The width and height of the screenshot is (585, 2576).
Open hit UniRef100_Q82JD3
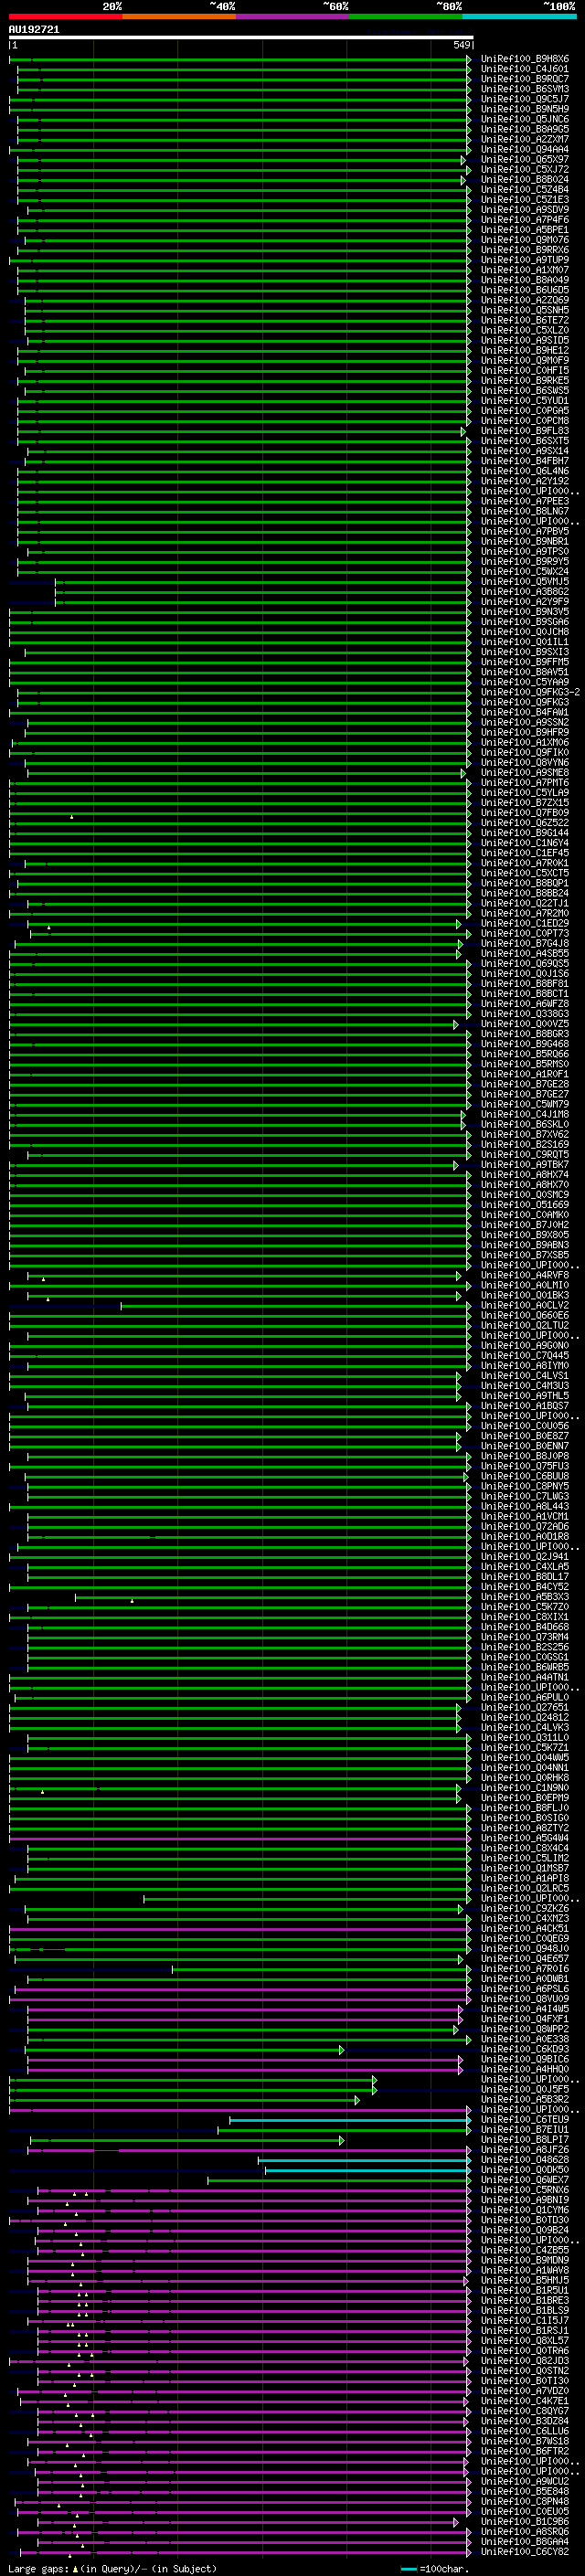tap(525, 2361)
